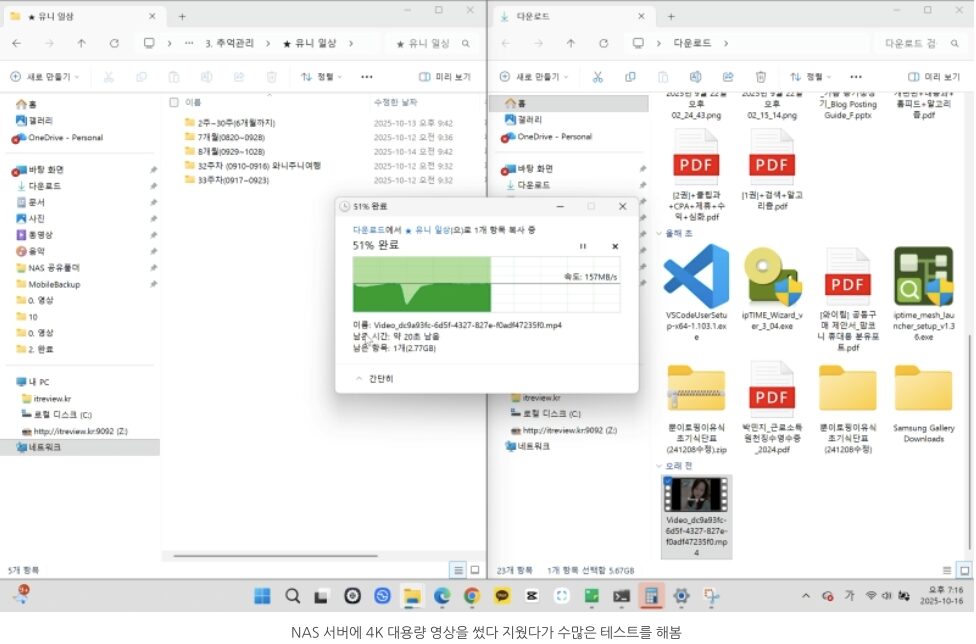976x644 pixels.
Task: Open 정렬 sort dropdown in left window
Action: click(322, 77)
